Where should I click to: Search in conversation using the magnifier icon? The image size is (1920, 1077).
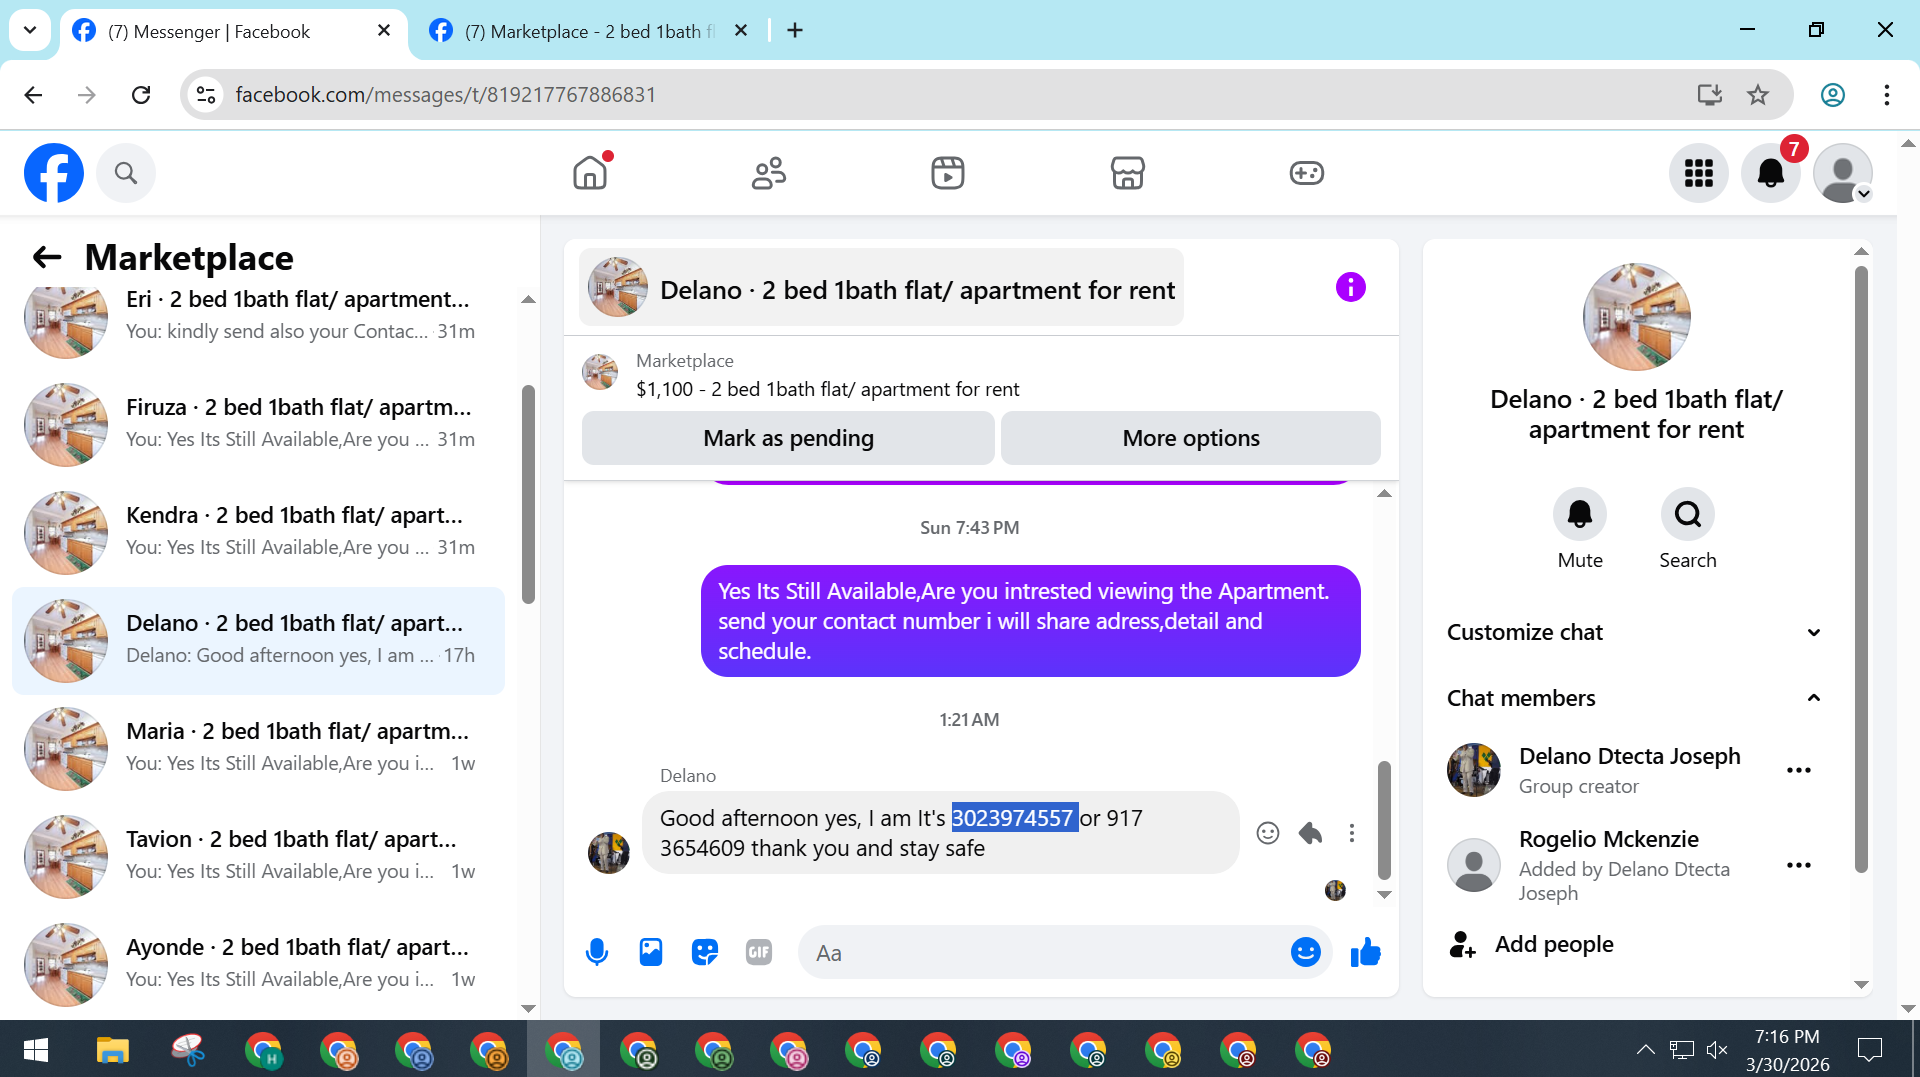(x=1688, y=514)
